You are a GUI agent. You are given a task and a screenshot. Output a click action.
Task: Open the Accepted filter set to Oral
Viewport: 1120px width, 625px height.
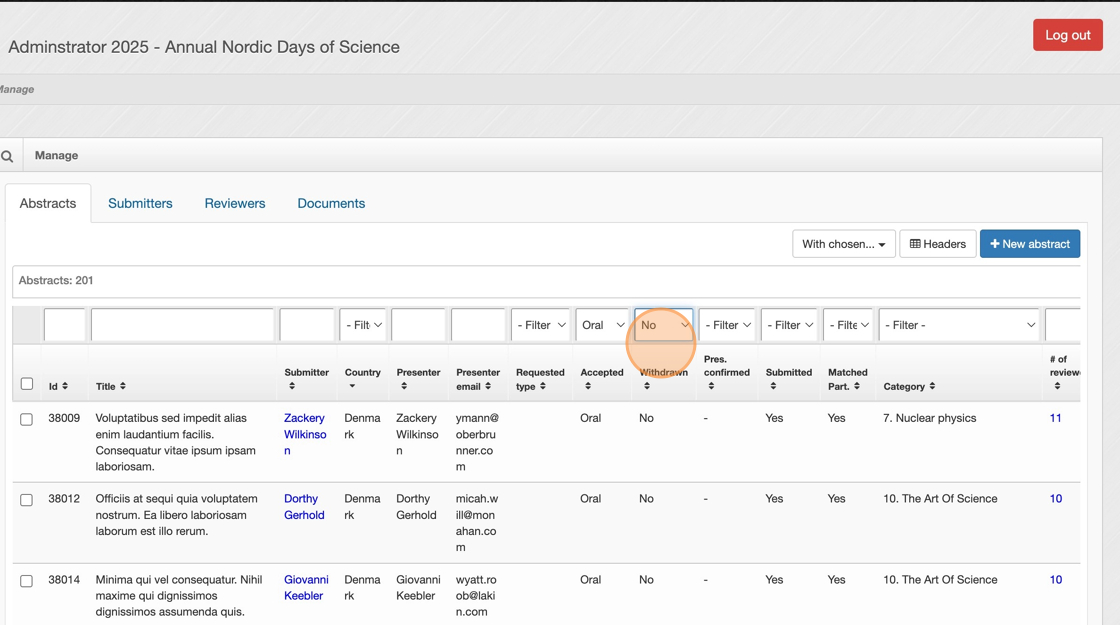(x=602, y=325)
